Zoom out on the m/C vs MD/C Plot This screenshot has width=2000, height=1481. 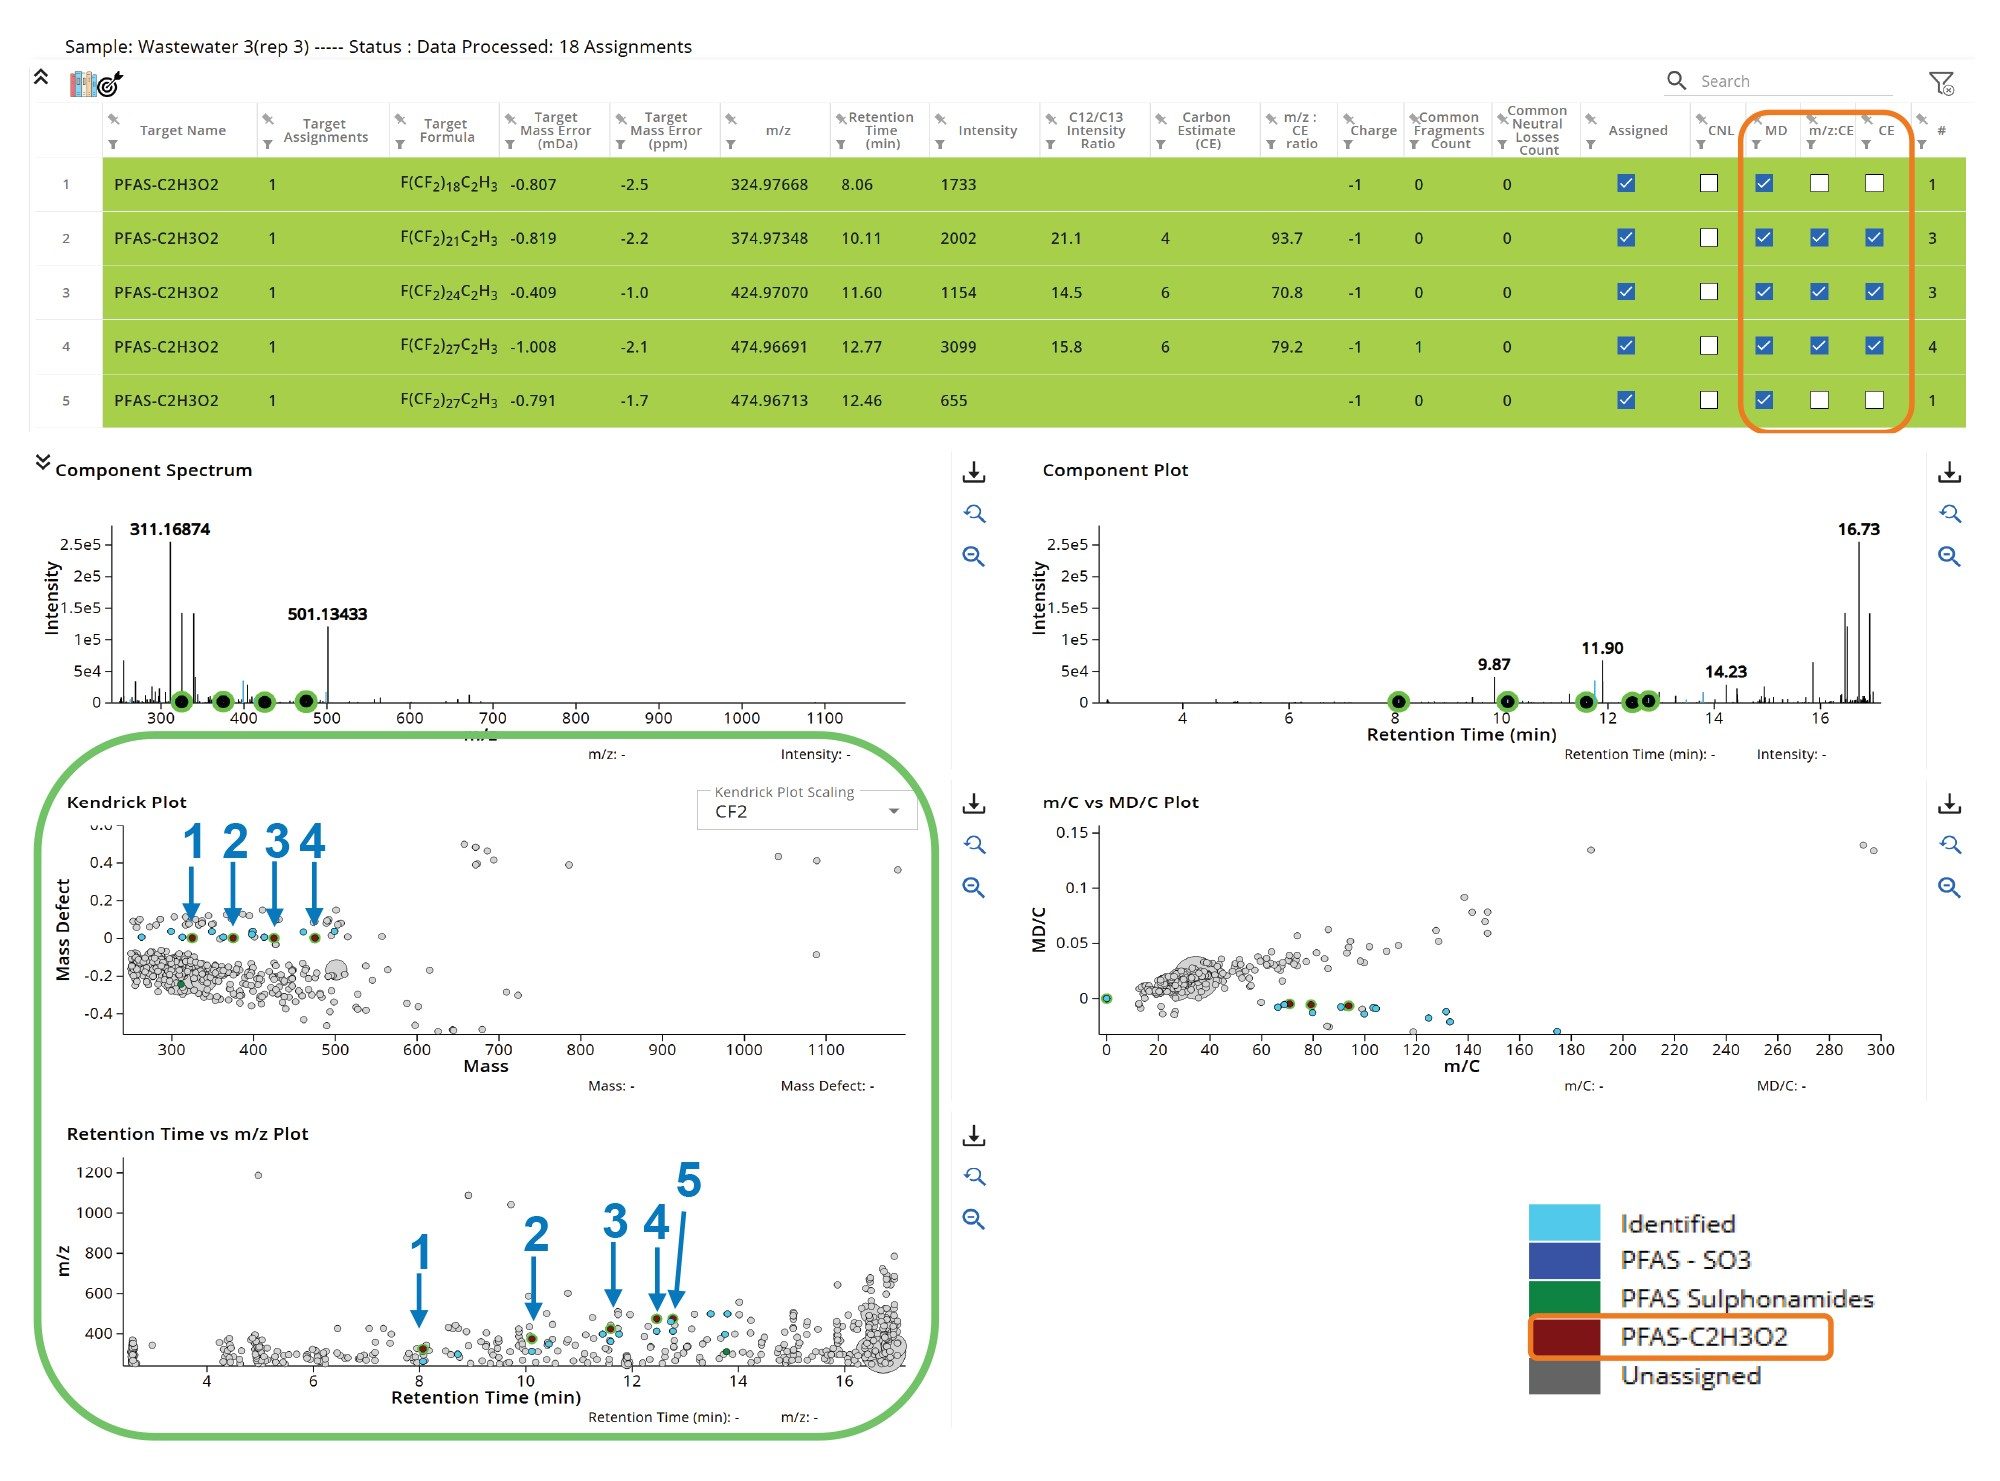pos(1949,887)
